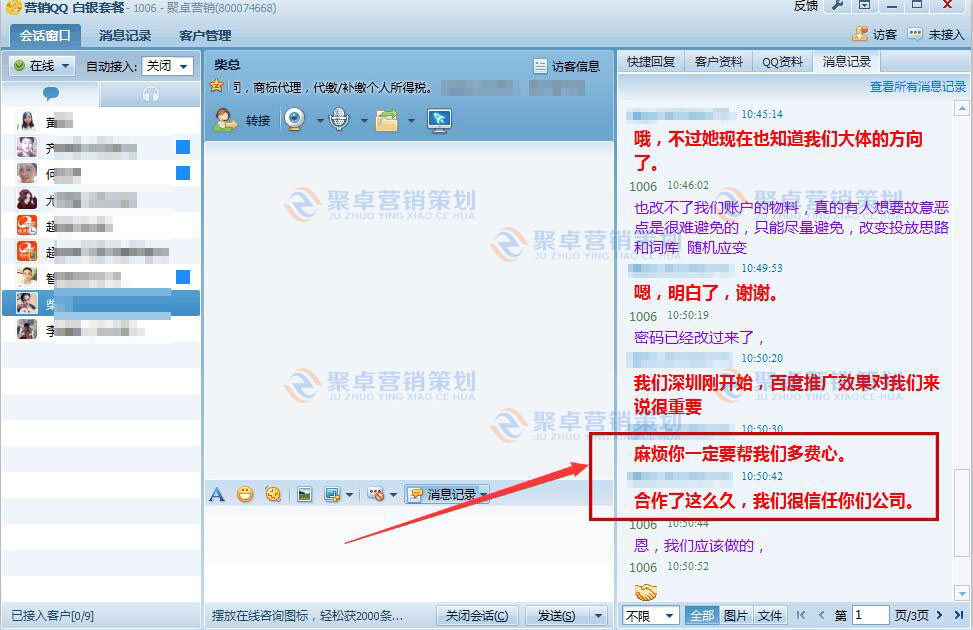Screen dimensions: 973x630
Task: Click the chat log scrollbar down arrow
Action: pyautogui.click(x=961, y=593)
